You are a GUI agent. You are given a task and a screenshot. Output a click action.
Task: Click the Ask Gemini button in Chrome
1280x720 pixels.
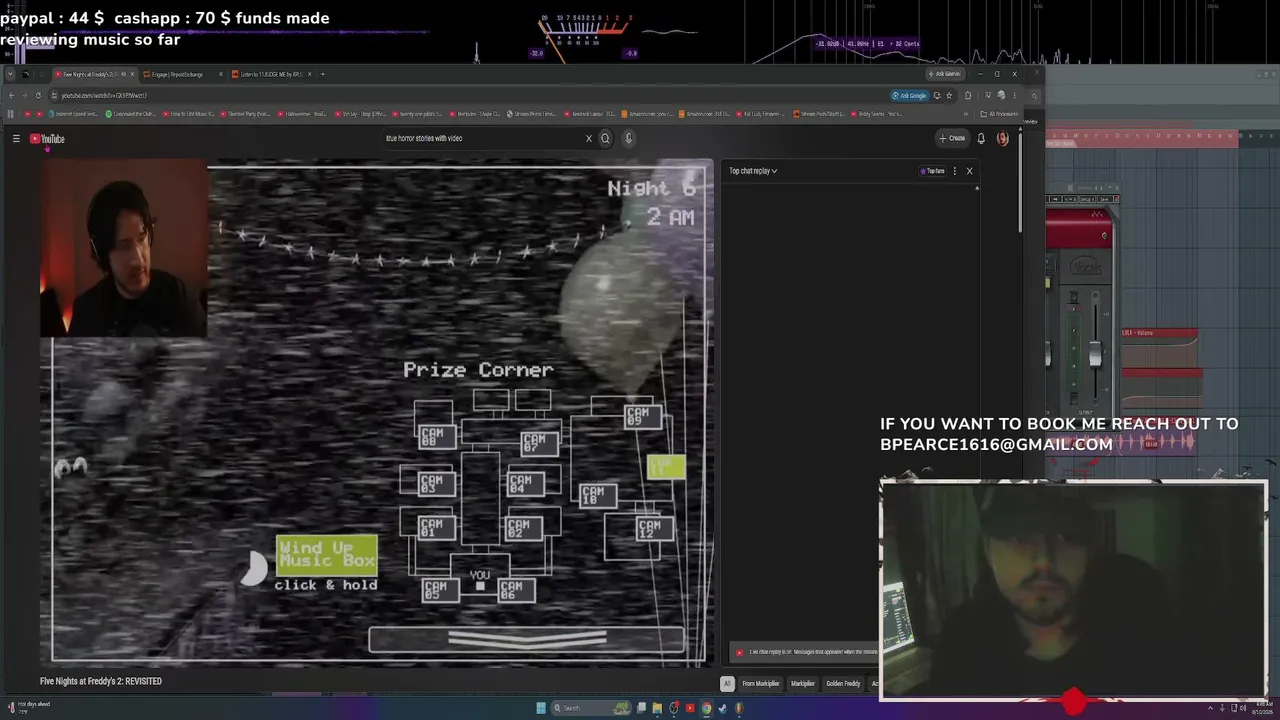click(945, 74)
